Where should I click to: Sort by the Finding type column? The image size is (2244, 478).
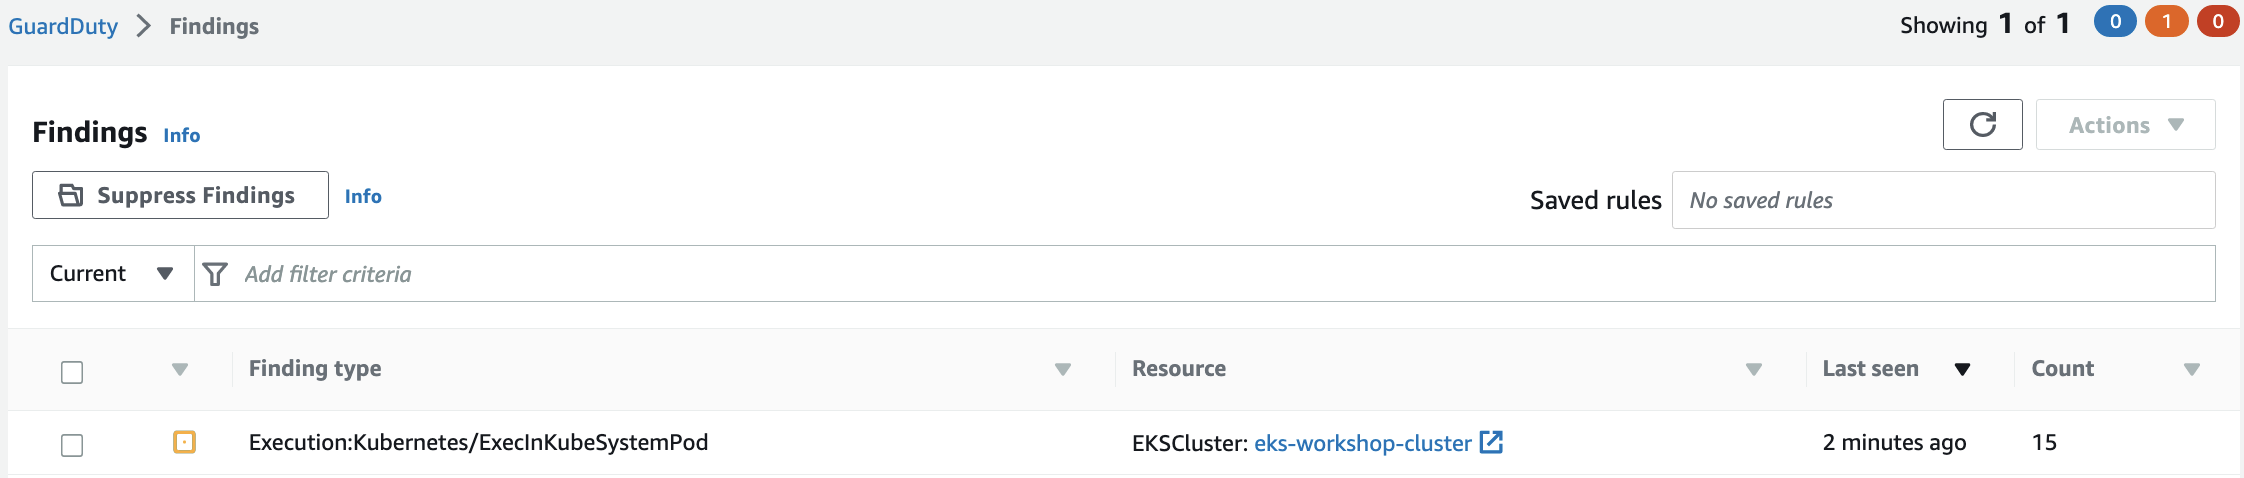[x=1062, y=369]
